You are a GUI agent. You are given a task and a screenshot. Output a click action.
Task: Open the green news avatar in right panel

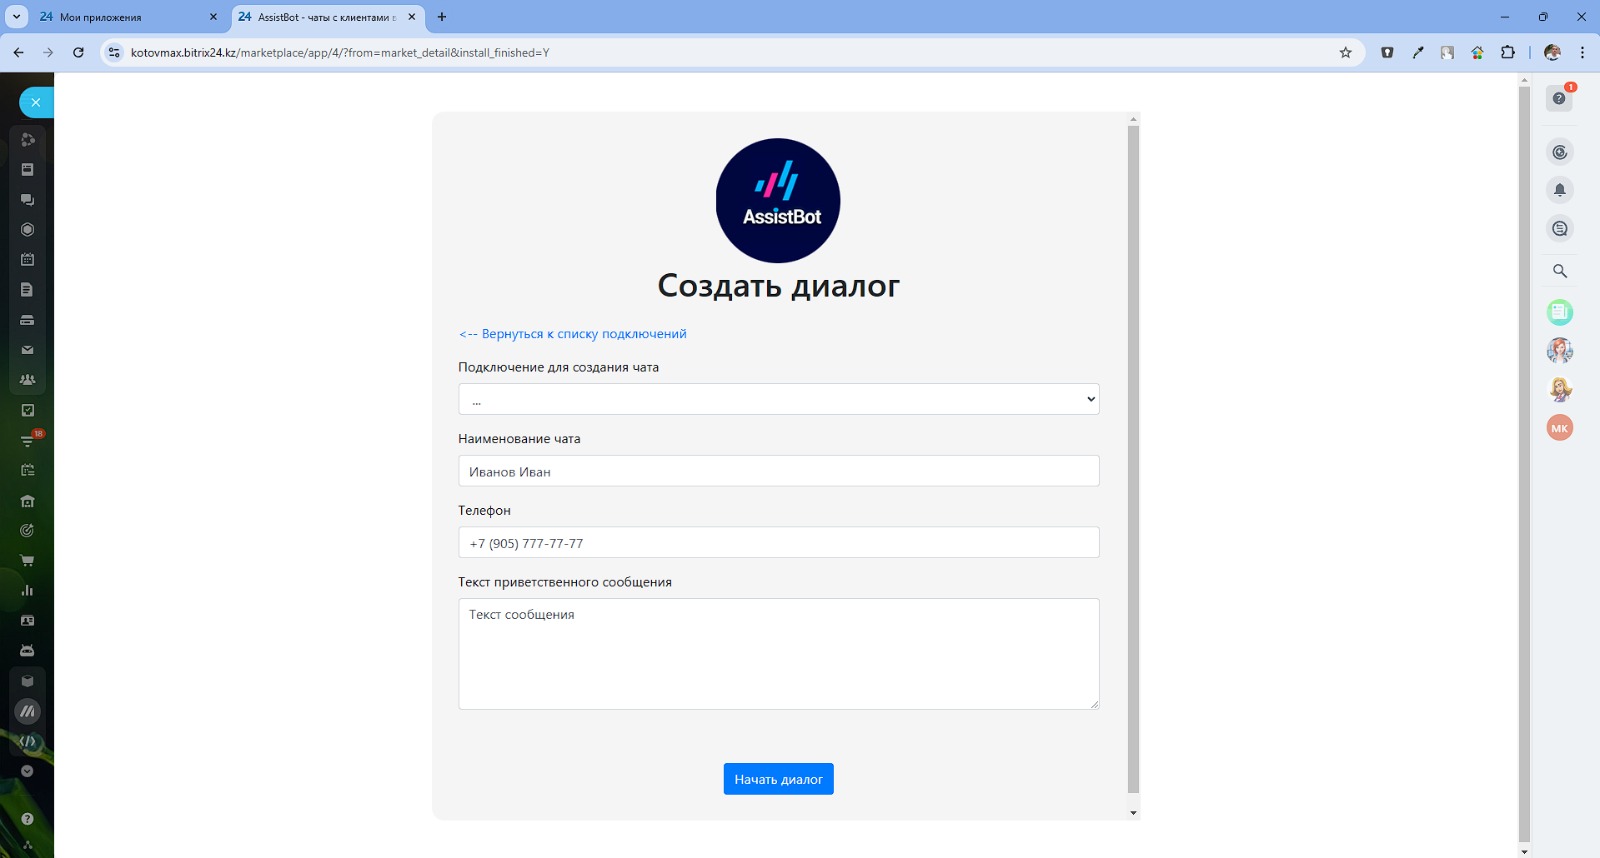click(x=1560, y=312)
